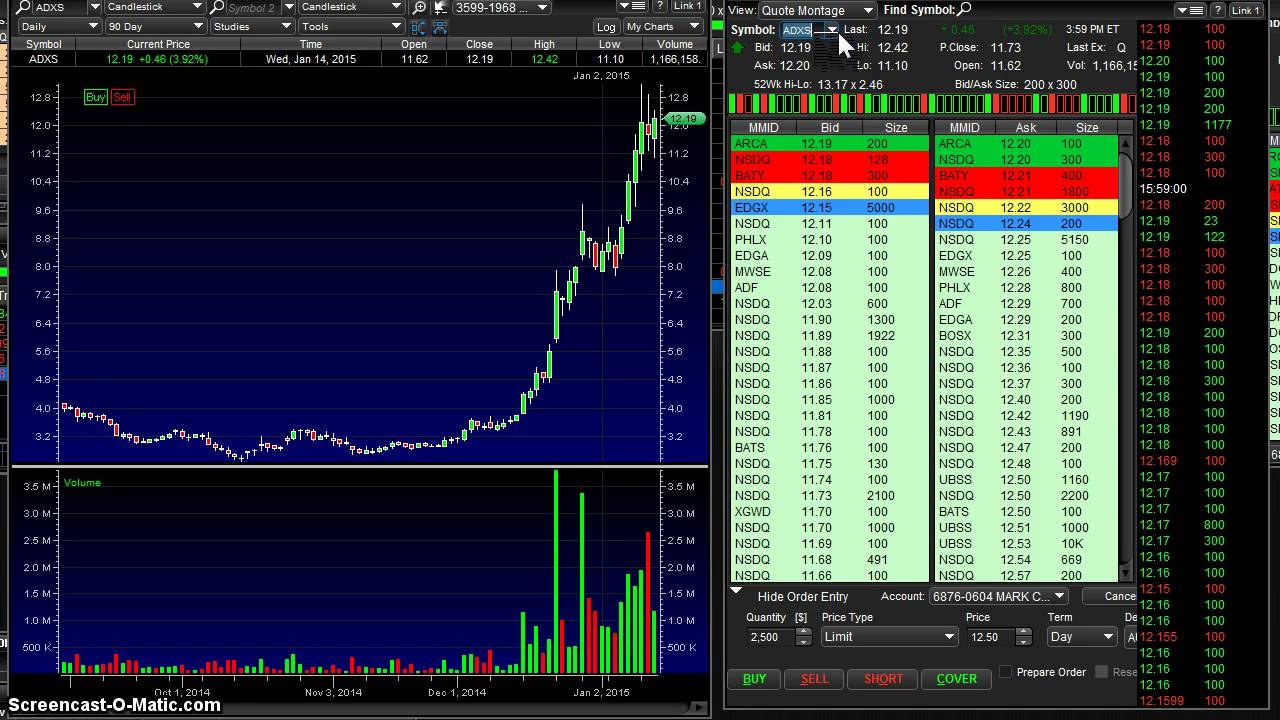Toggle the Log scale button

(606, 27)
